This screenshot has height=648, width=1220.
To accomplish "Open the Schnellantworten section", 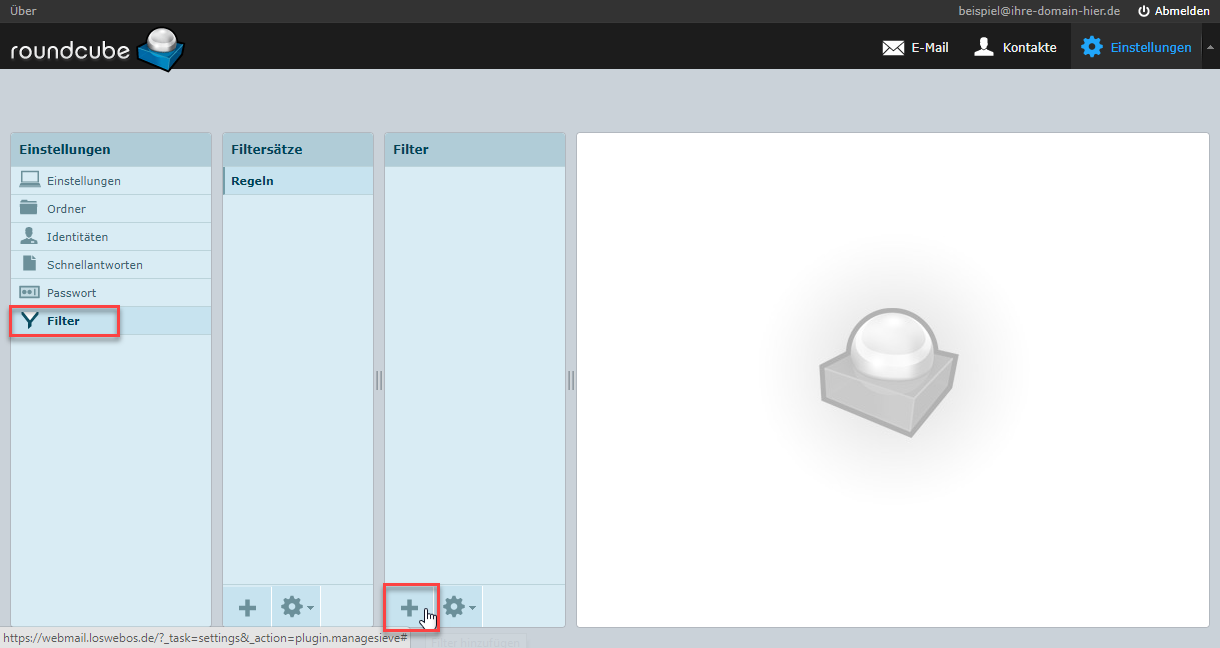I will coord(94,265).
